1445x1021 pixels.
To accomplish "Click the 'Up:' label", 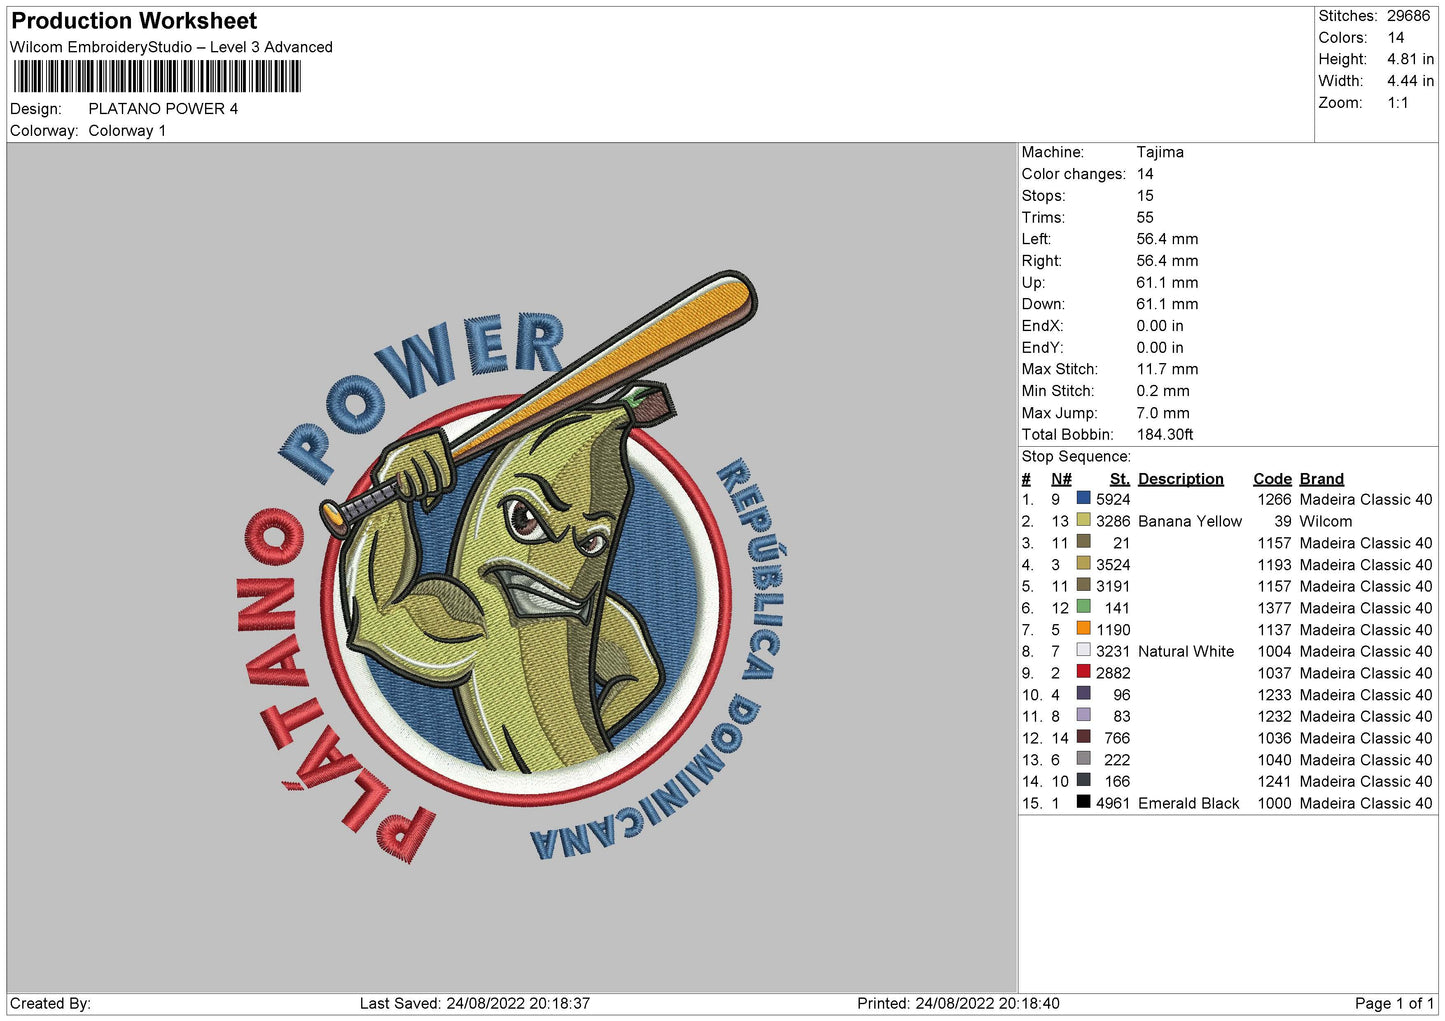I will [x=1033, y=282].
